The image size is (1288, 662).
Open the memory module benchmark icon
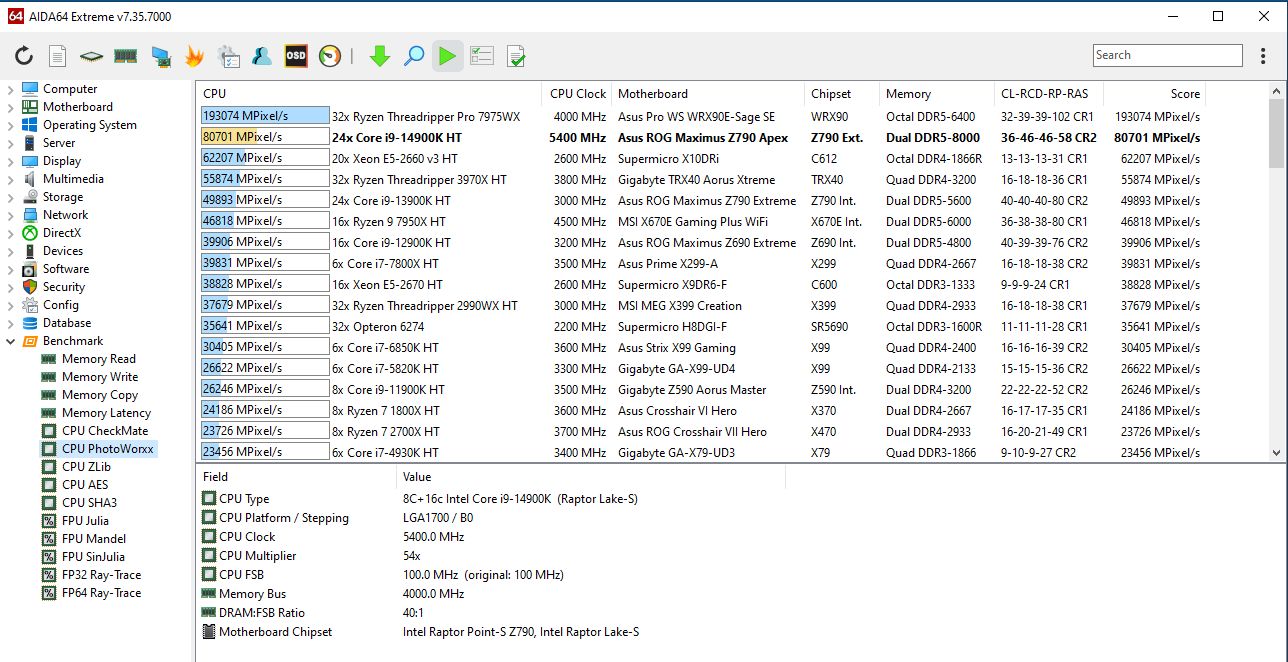(126, 56)
